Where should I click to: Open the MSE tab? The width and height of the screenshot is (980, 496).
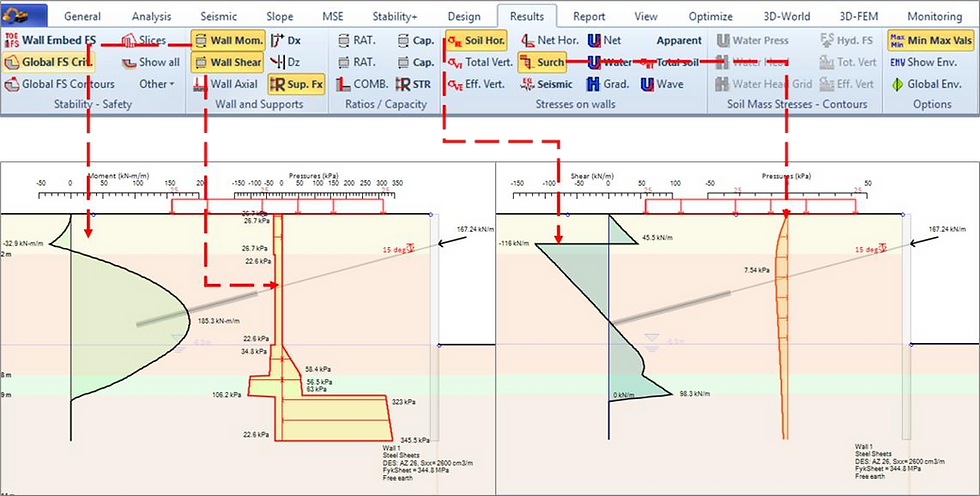[x=332, y=16]
